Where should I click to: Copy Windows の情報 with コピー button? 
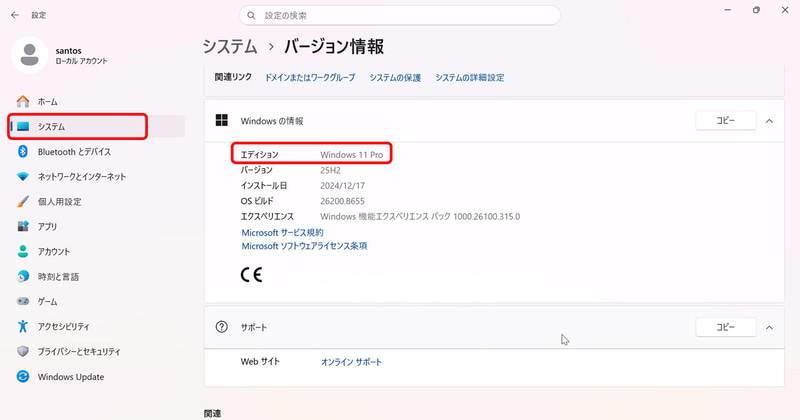726,121
